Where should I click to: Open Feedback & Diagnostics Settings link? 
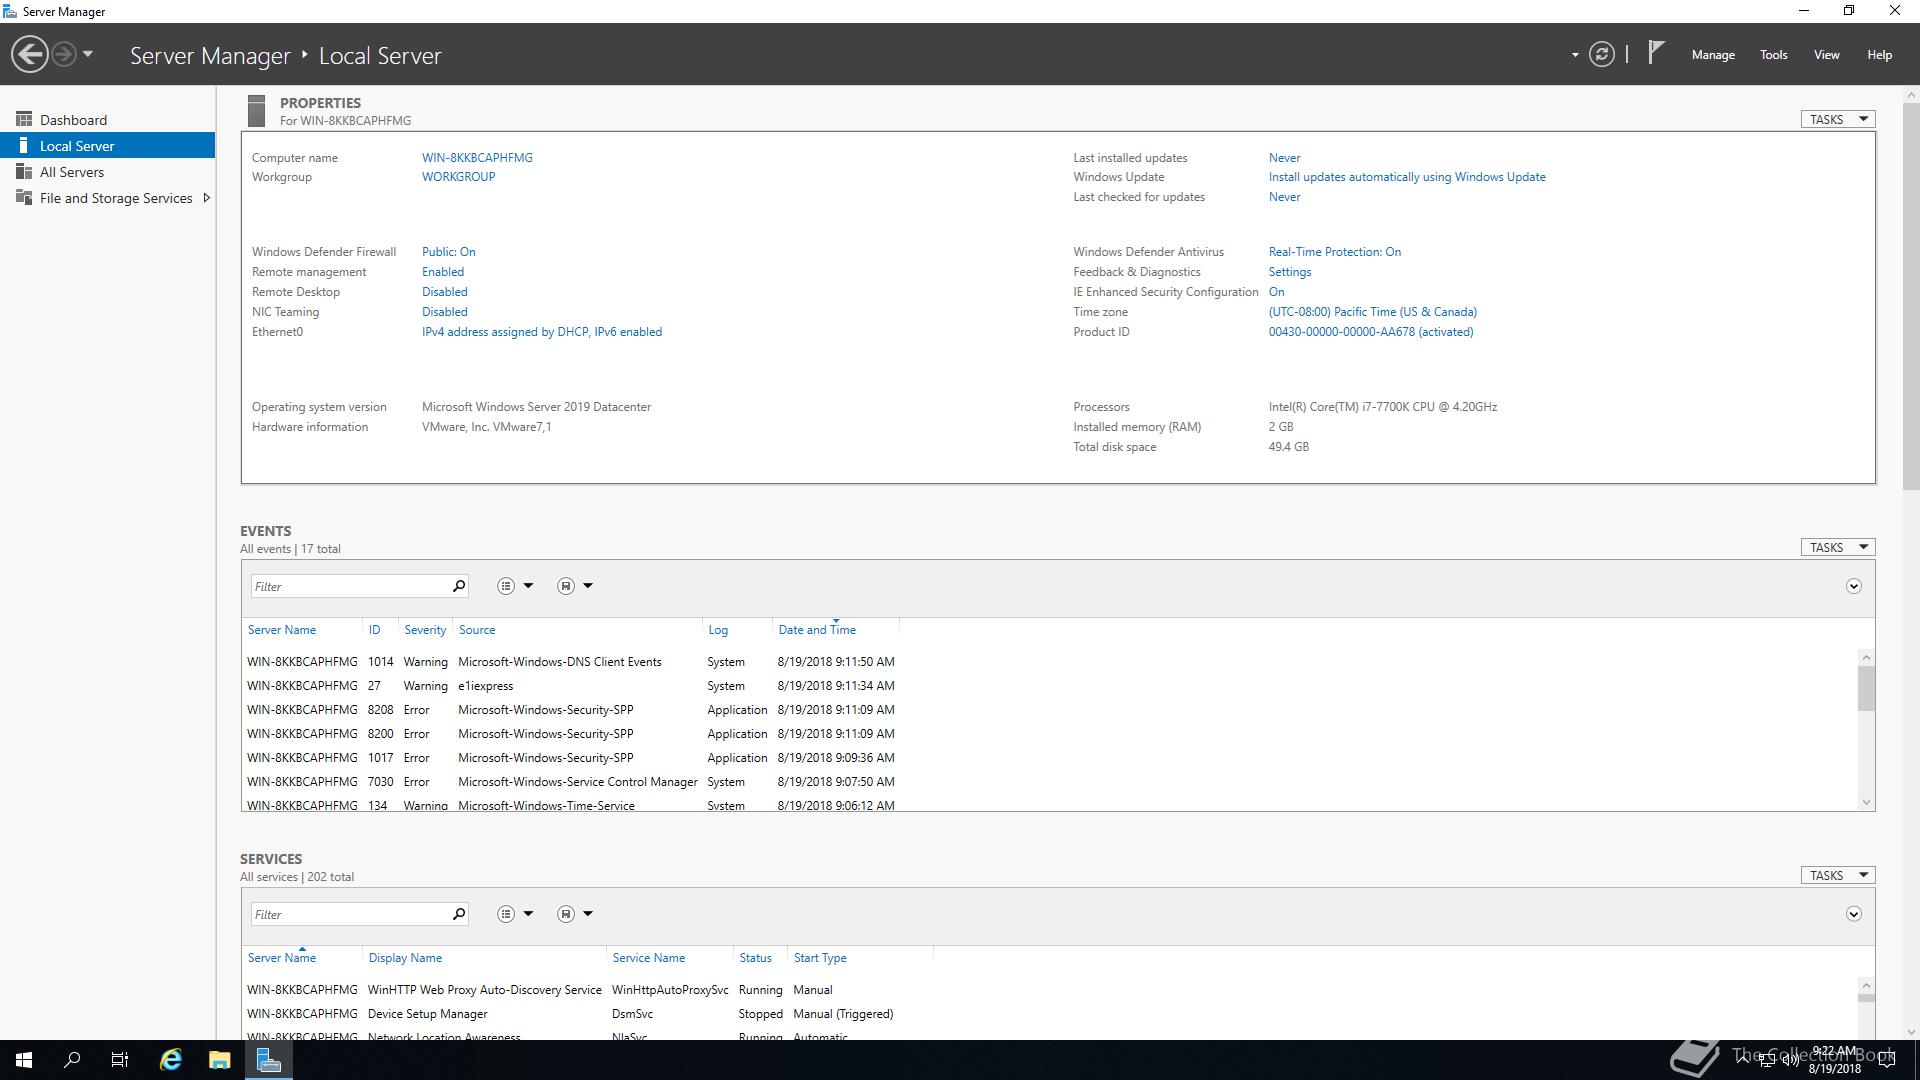pyautogui.click(x=1289, y=272)
